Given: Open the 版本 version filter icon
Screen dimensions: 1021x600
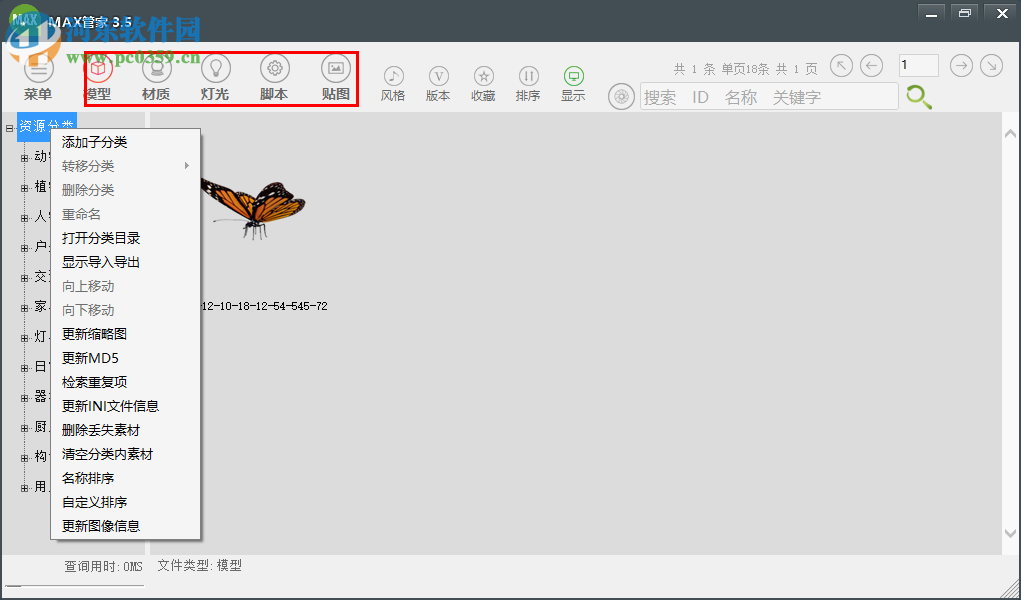Looking at the screenshot, I should click(439, 76).
